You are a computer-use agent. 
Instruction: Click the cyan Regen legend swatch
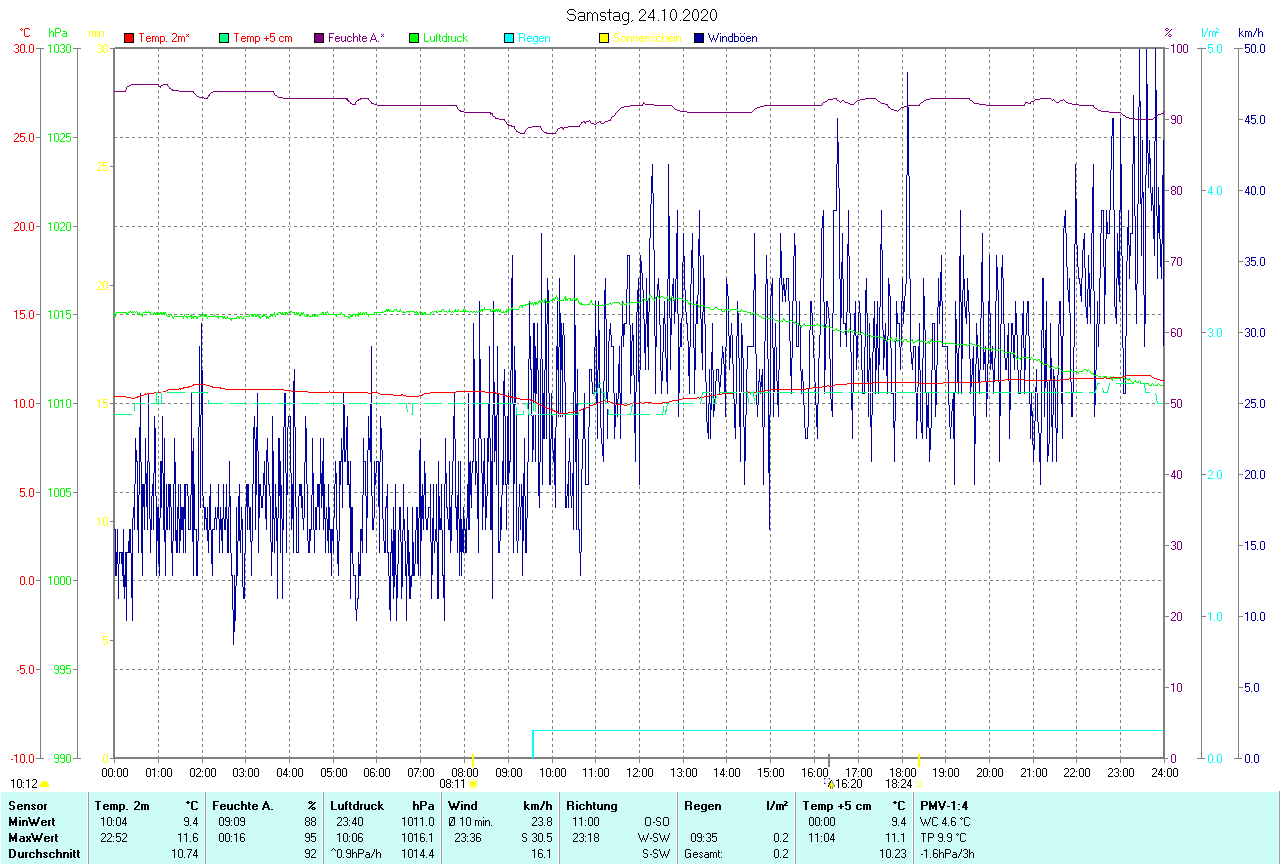508,38
